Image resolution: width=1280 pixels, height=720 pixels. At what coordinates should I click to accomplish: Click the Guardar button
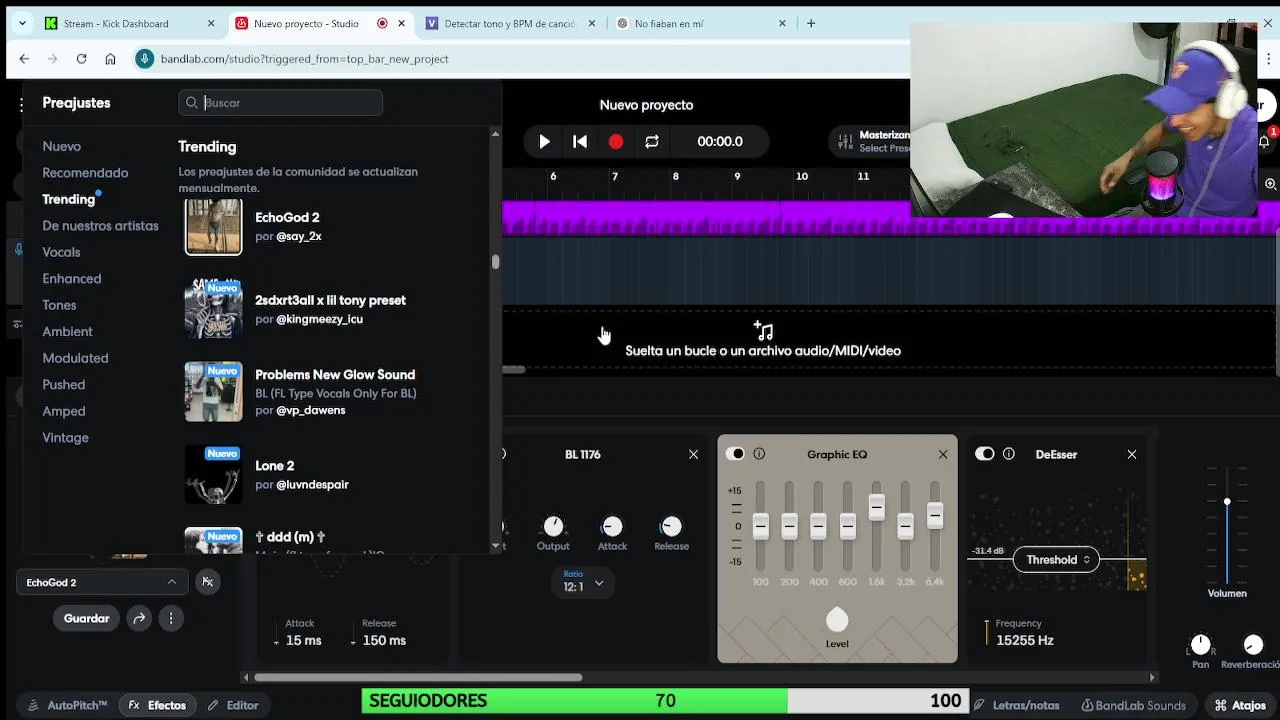click(x=87, y=618)
